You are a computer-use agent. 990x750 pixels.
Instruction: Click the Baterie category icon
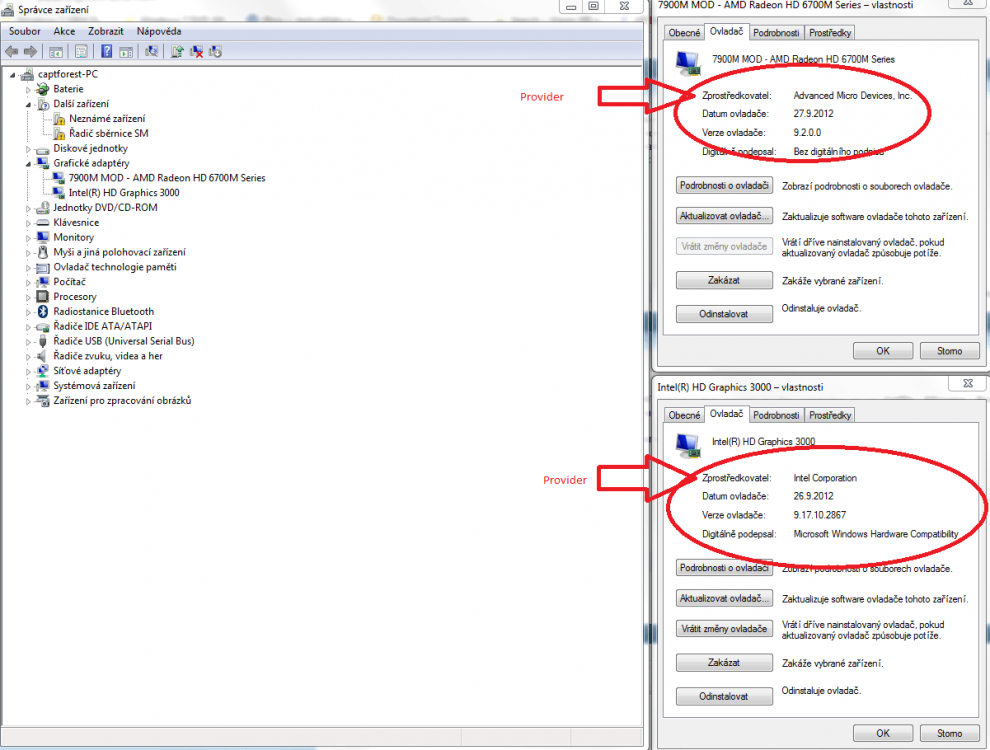click(43, 89)
